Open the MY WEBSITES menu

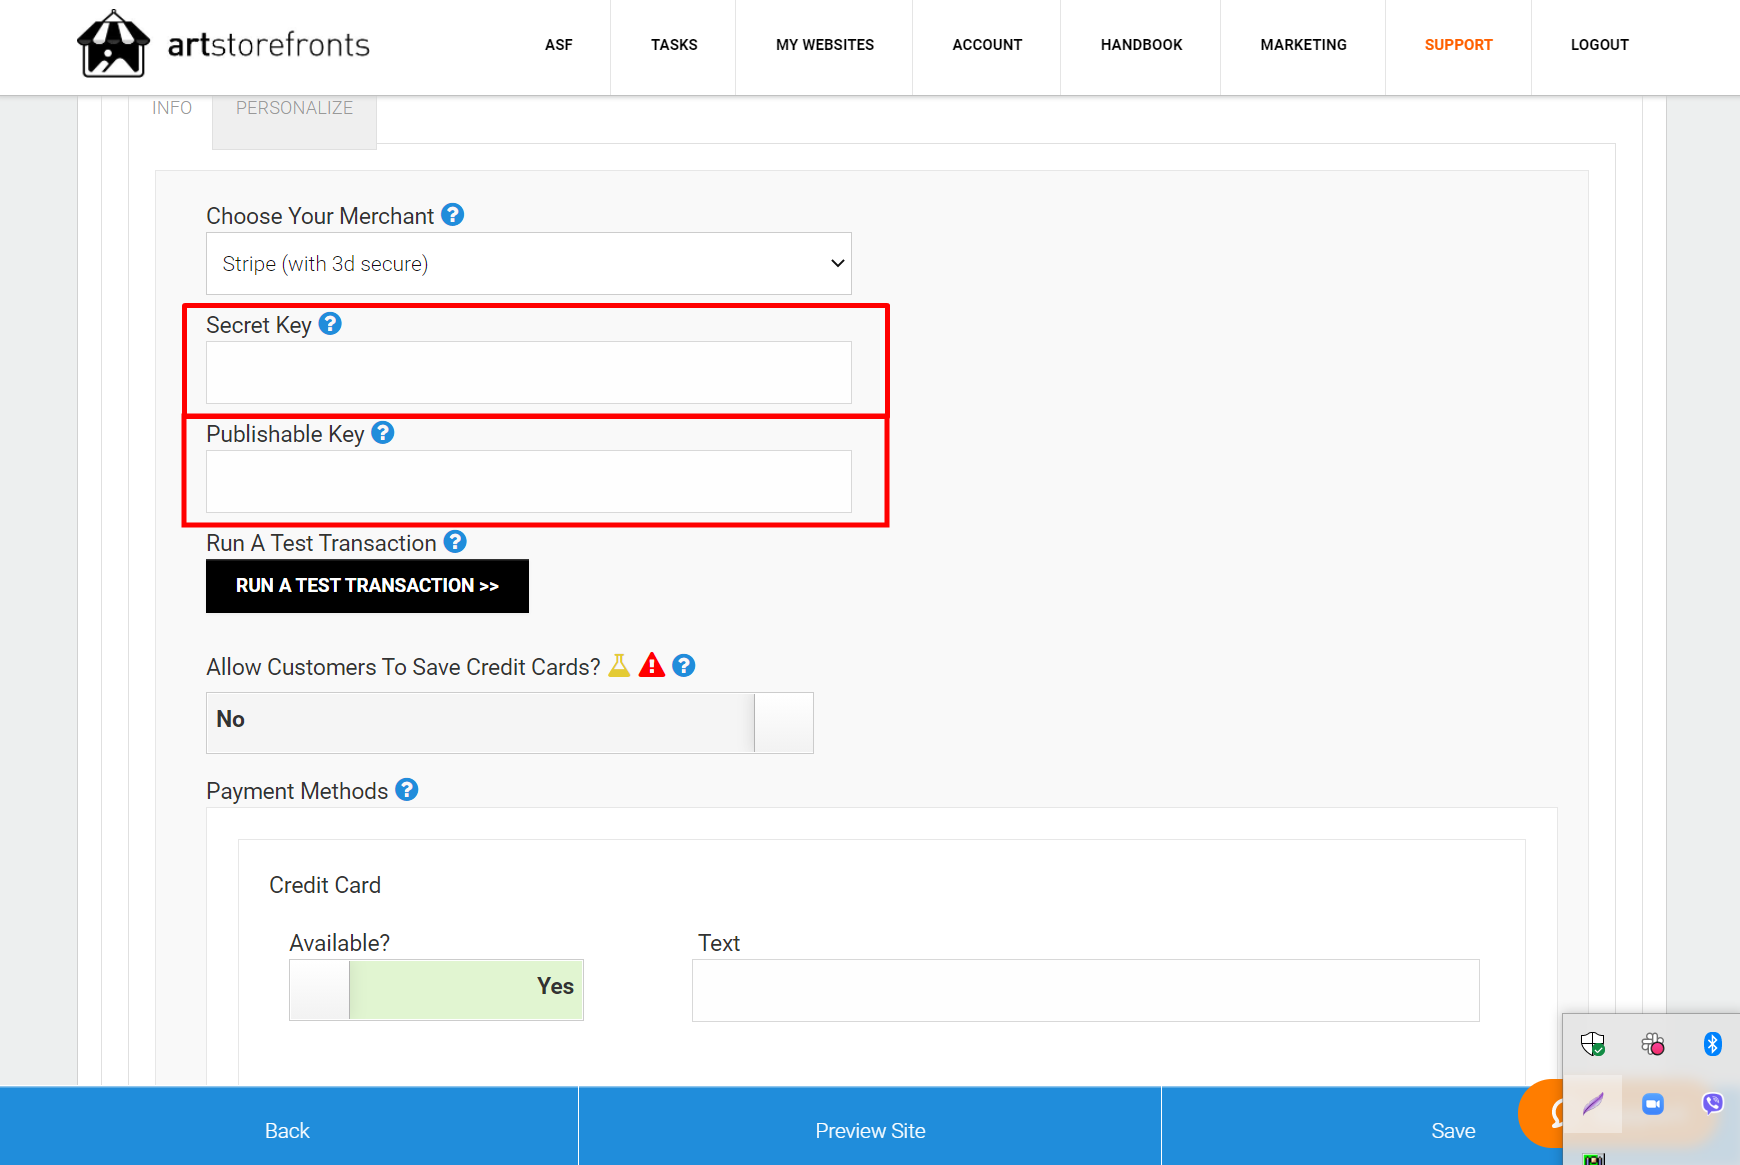tap(824, 45)
